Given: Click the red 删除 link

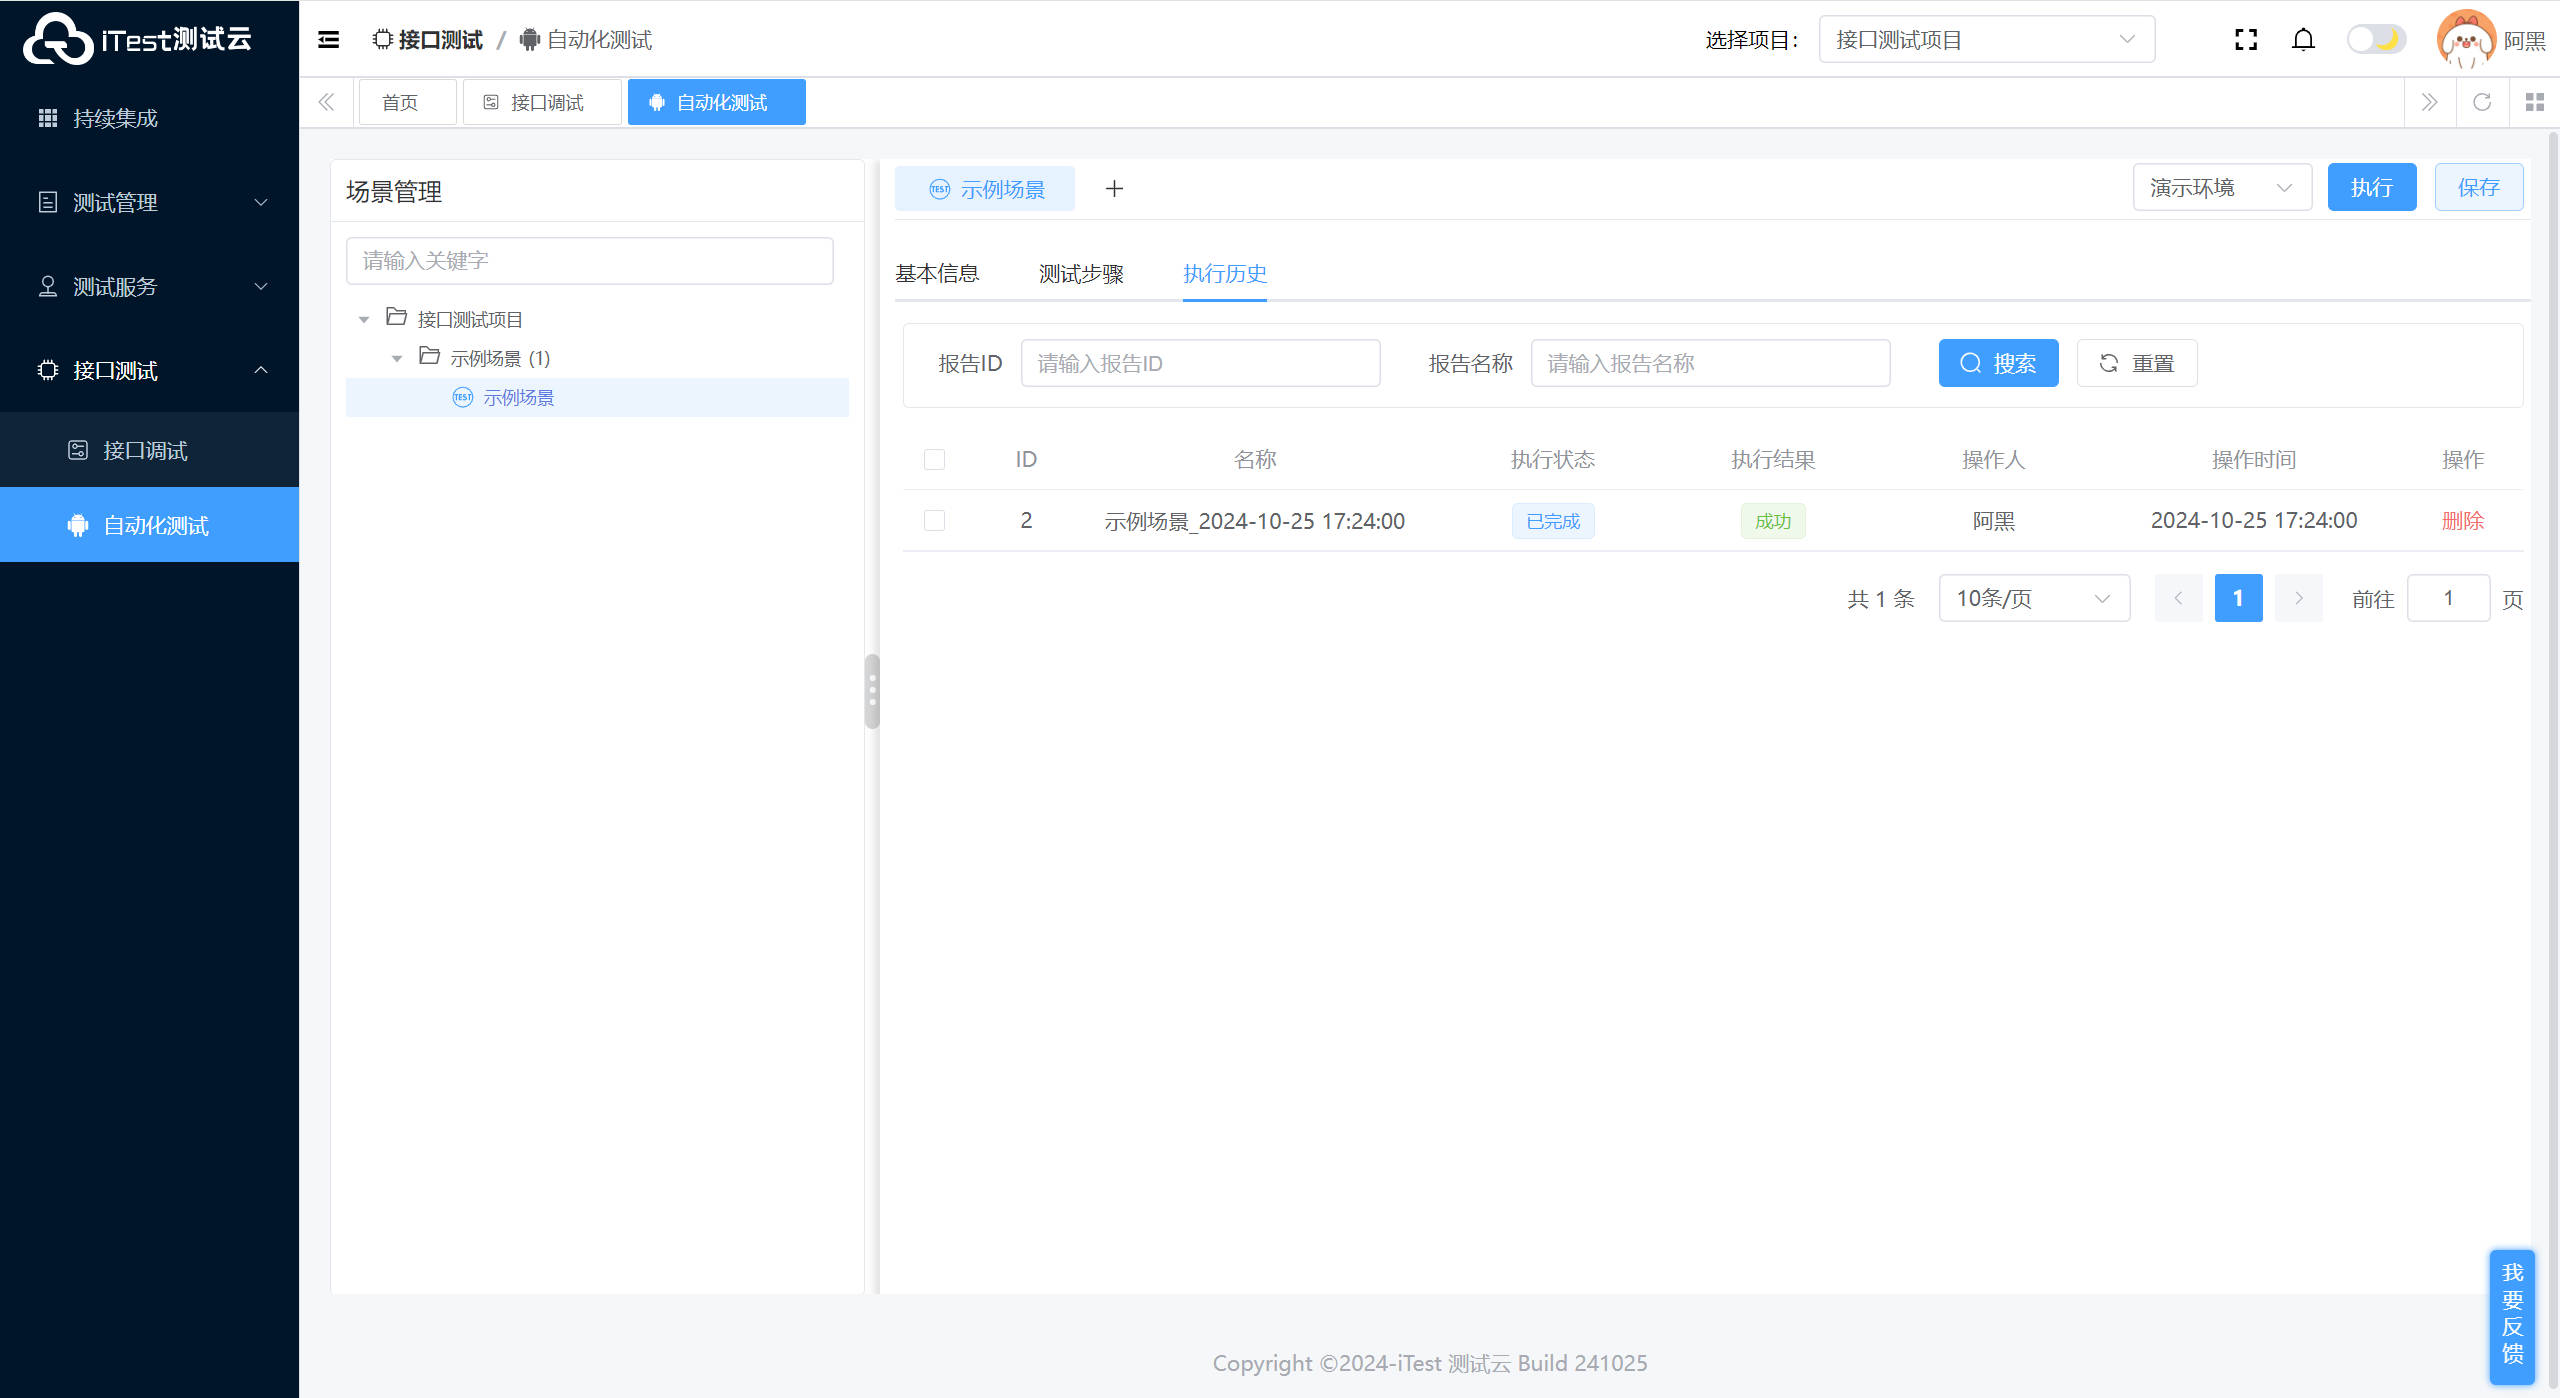Looking at the screenshot, I should 2462,521.
